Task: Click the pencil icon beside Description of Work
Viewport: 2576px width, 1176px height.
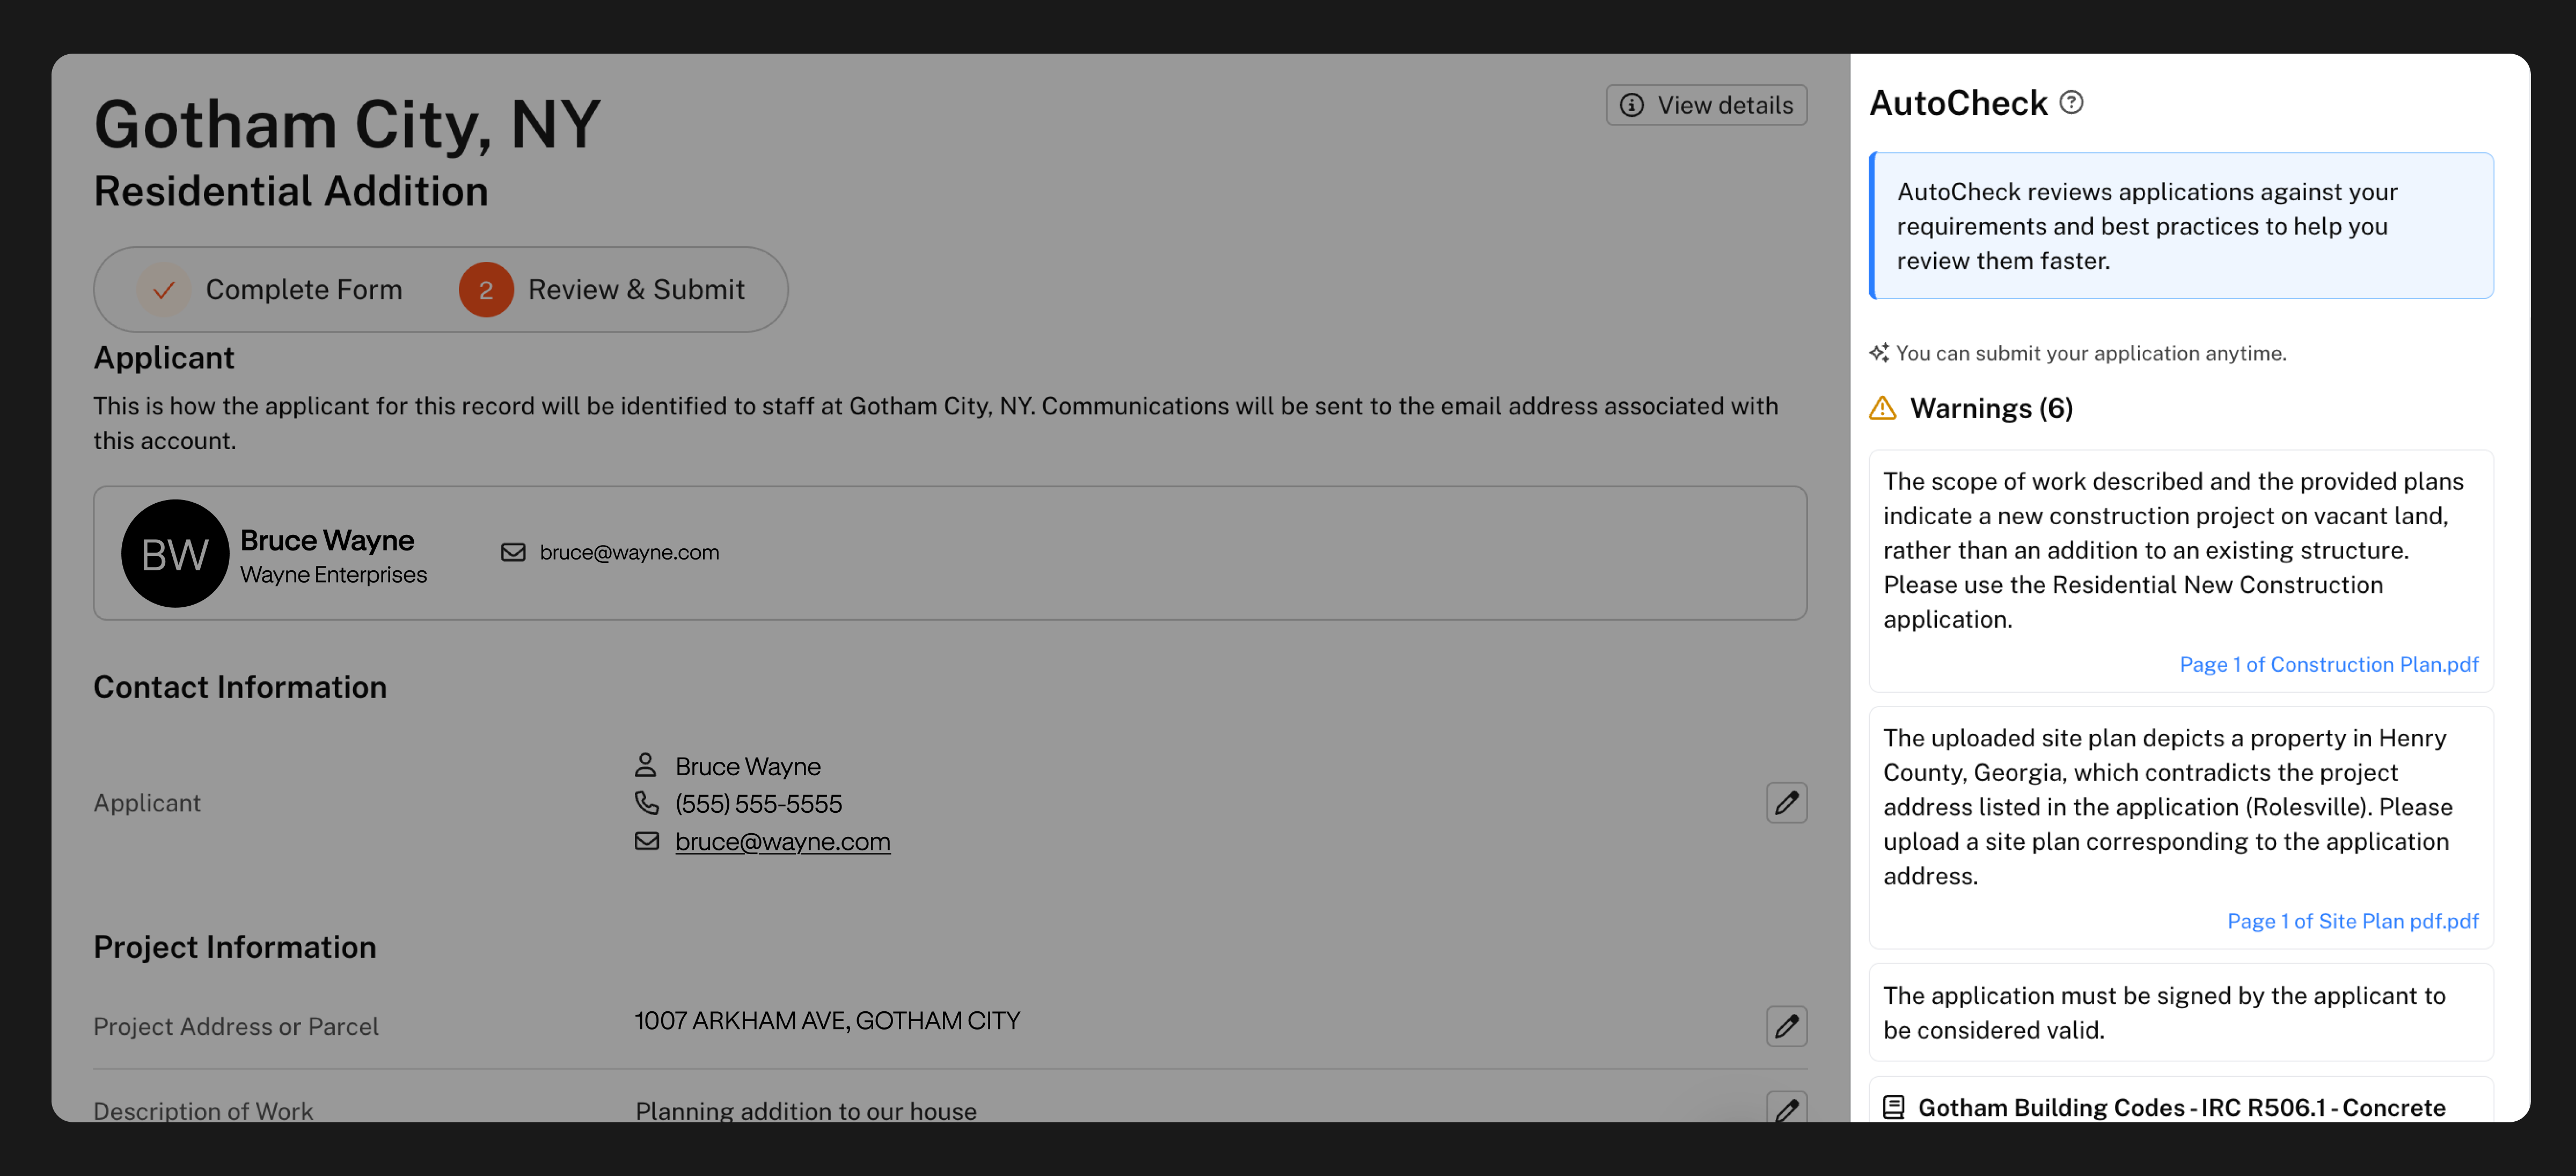Action: point(1786,1108)
